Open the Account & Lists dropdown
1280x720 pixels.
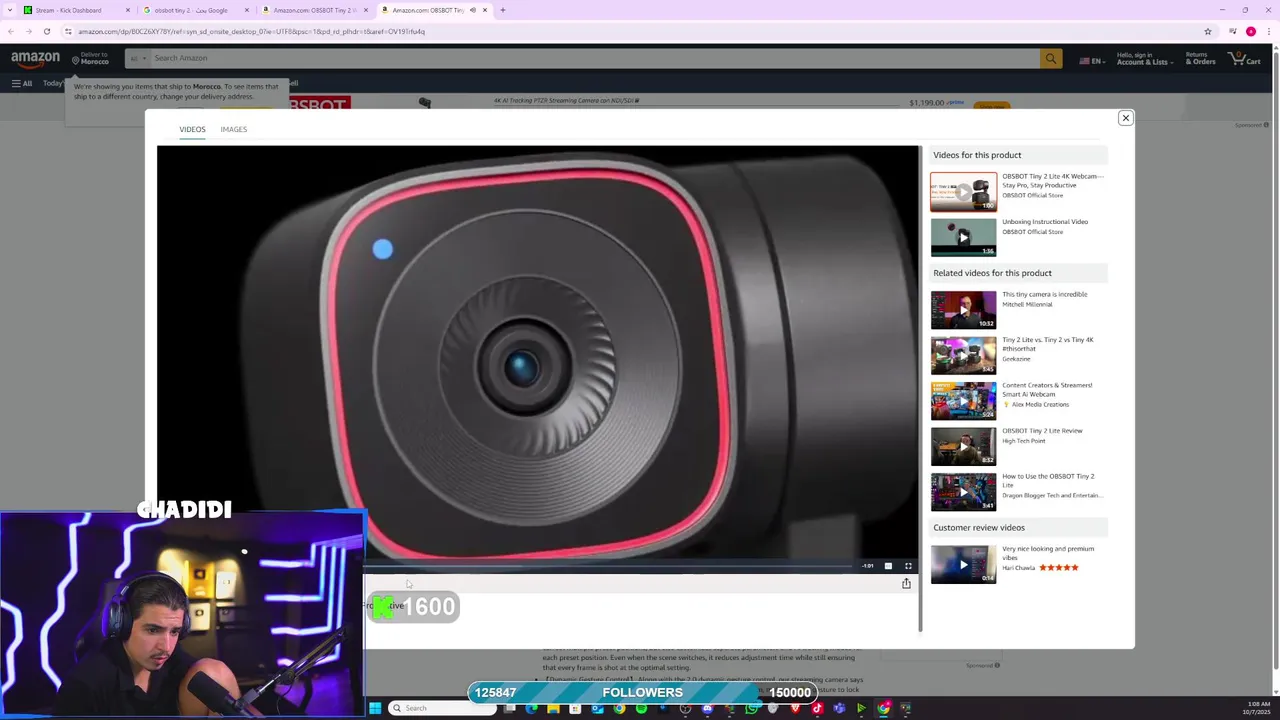pyautogui.click(x=1144, y=59)
